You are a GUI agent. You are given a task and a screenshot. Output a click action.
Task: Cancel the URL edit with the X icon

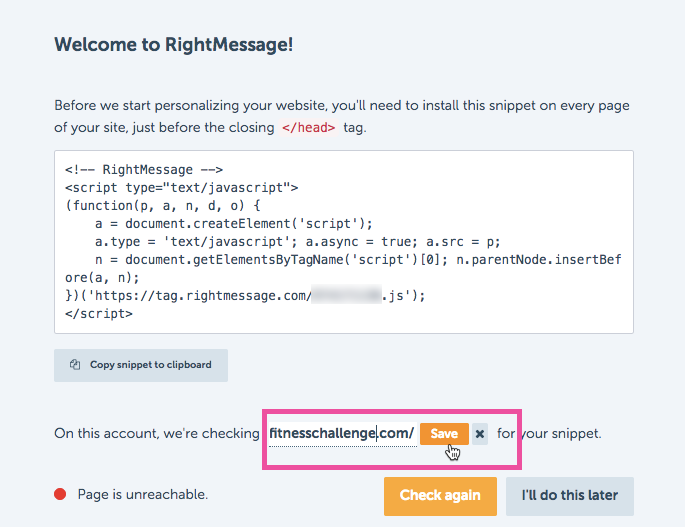480,434
